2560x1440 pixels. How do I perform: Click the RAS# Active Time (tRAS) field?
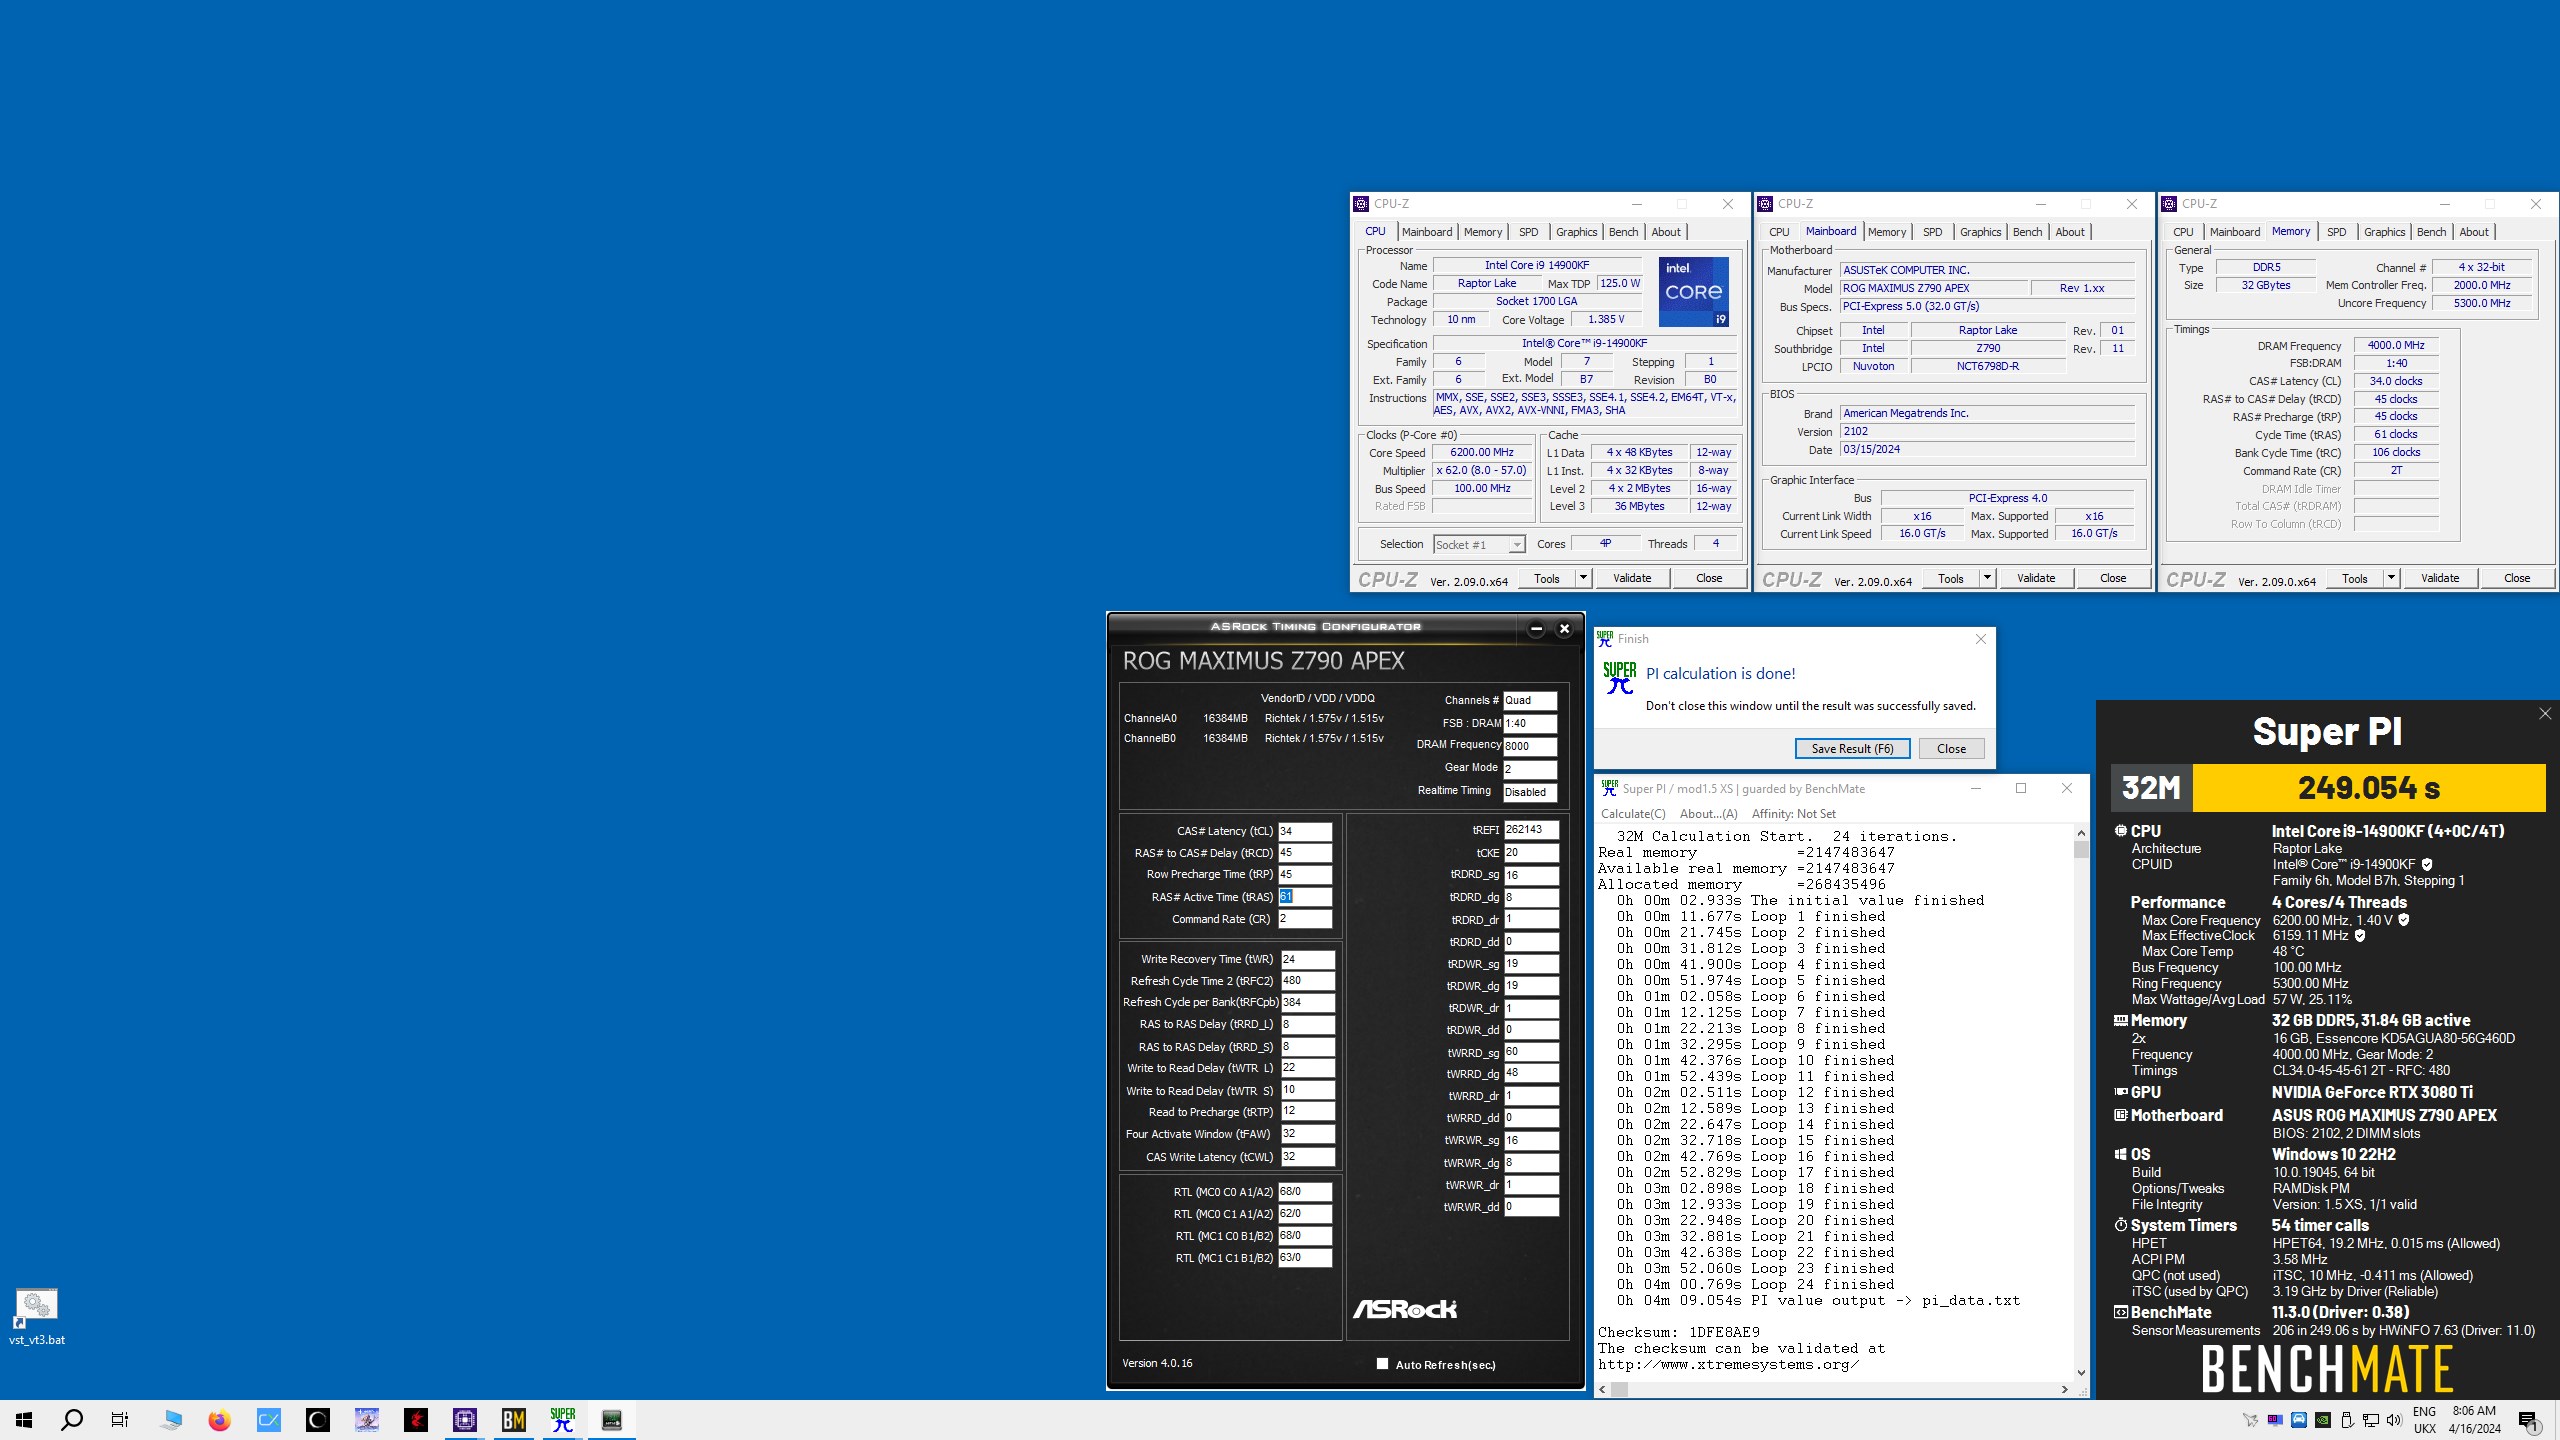pos(1305,897)
